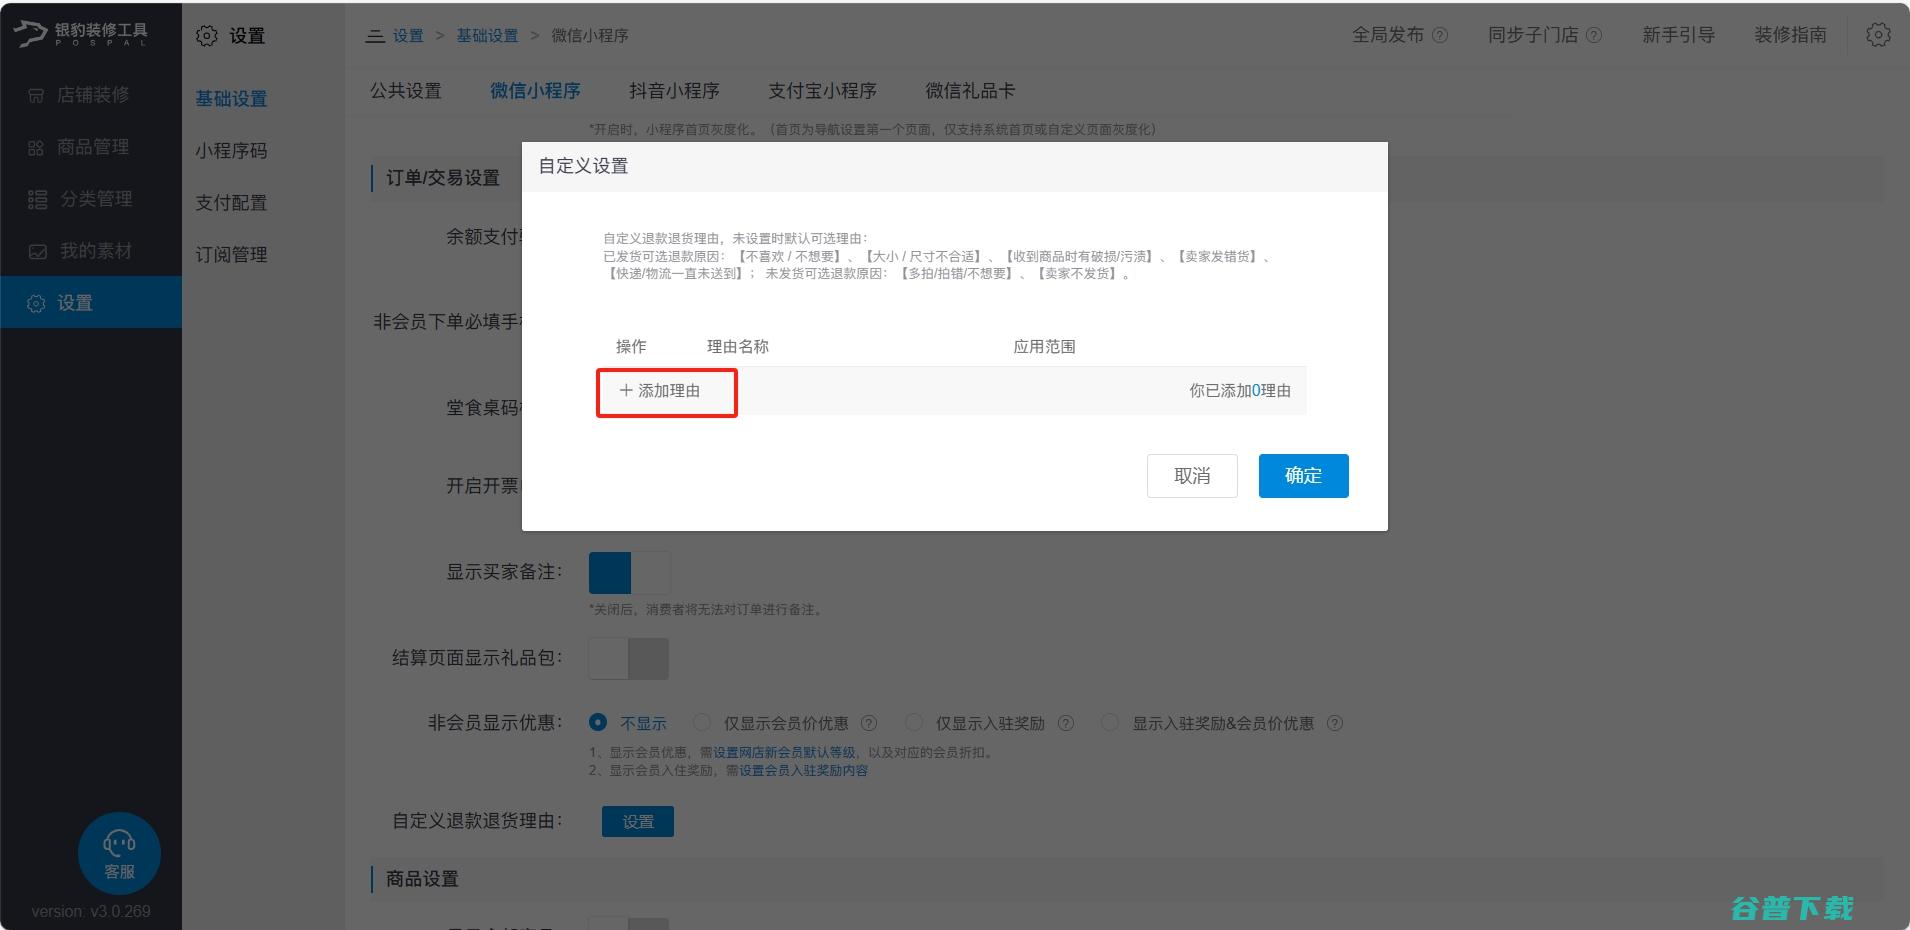Click the 店铺装修 shop icon

tap(36, 96)
